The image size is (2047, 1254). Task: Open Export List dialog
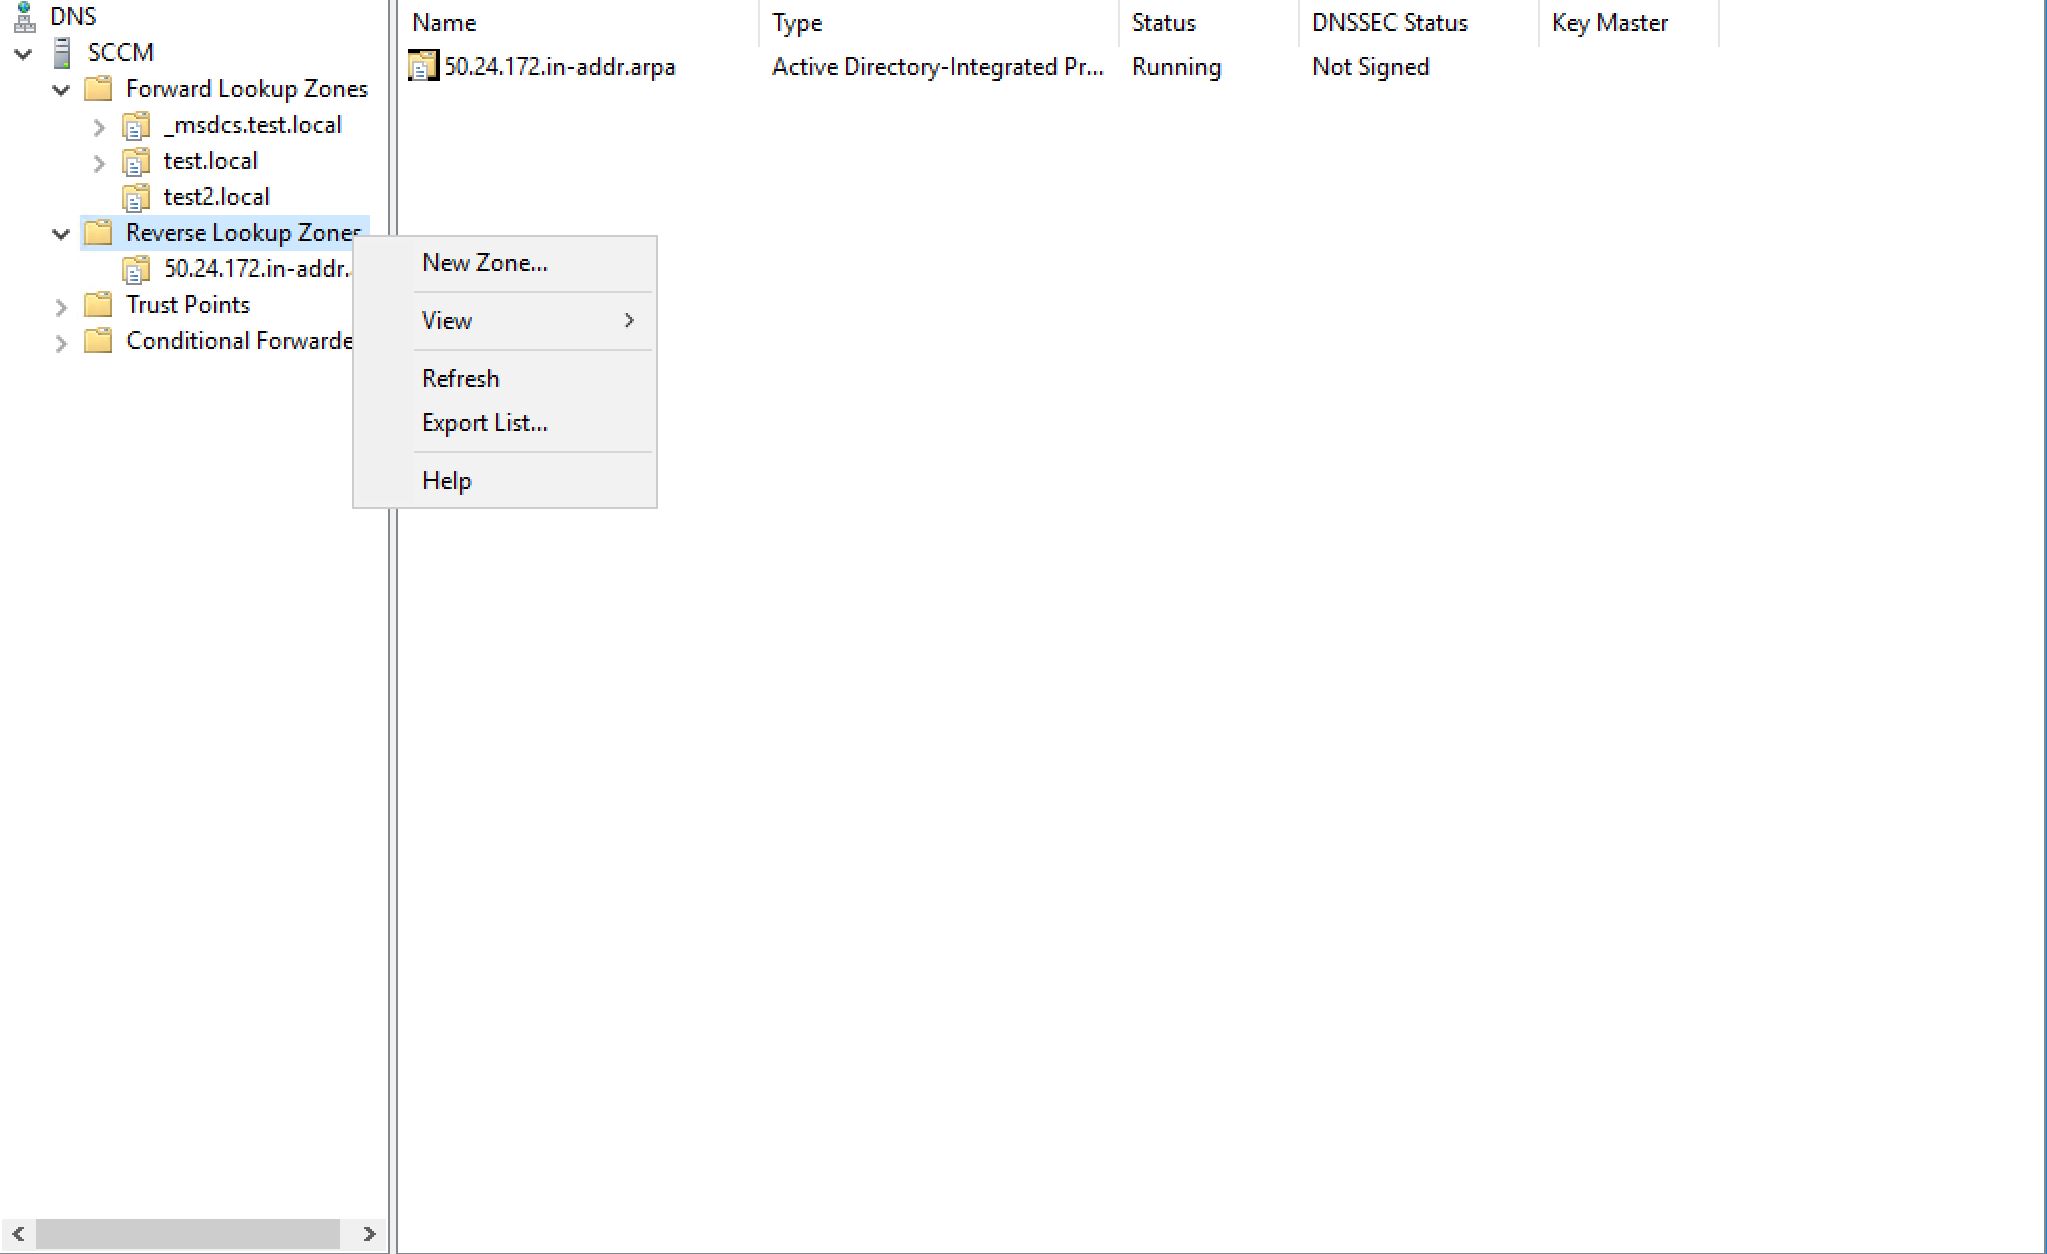pos(484,422)
